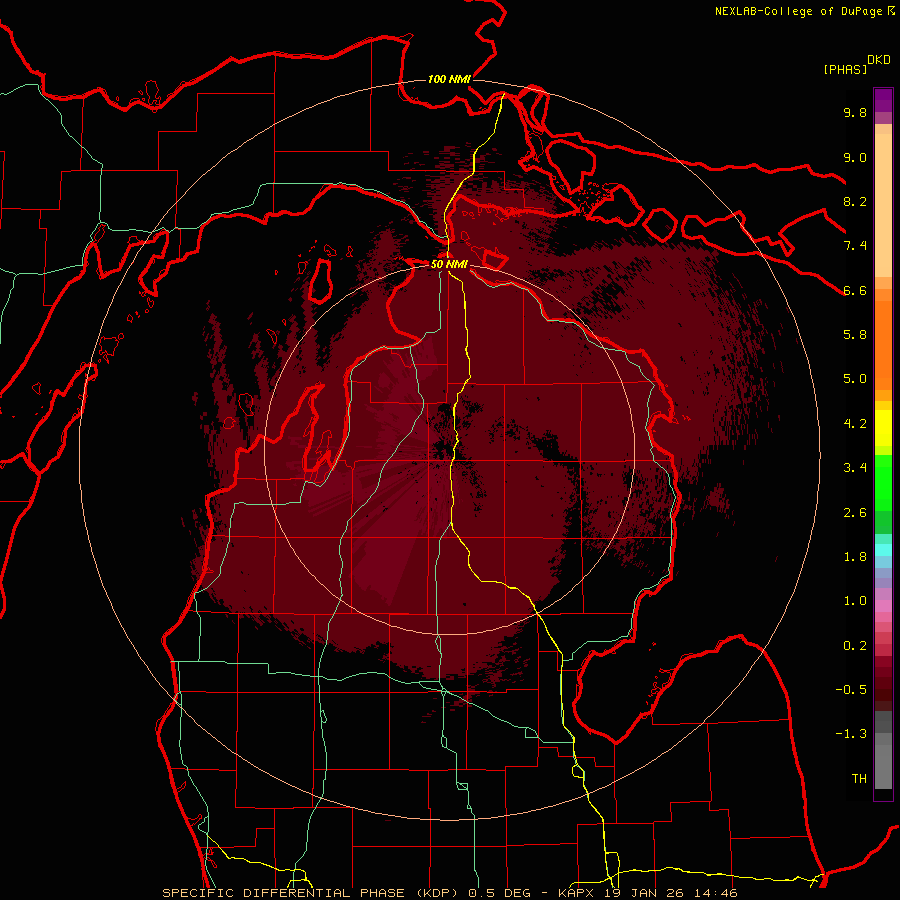Click the 6.6 value label on legend
900x900 pixels.
pyautogui.click(x=855, y=290)
